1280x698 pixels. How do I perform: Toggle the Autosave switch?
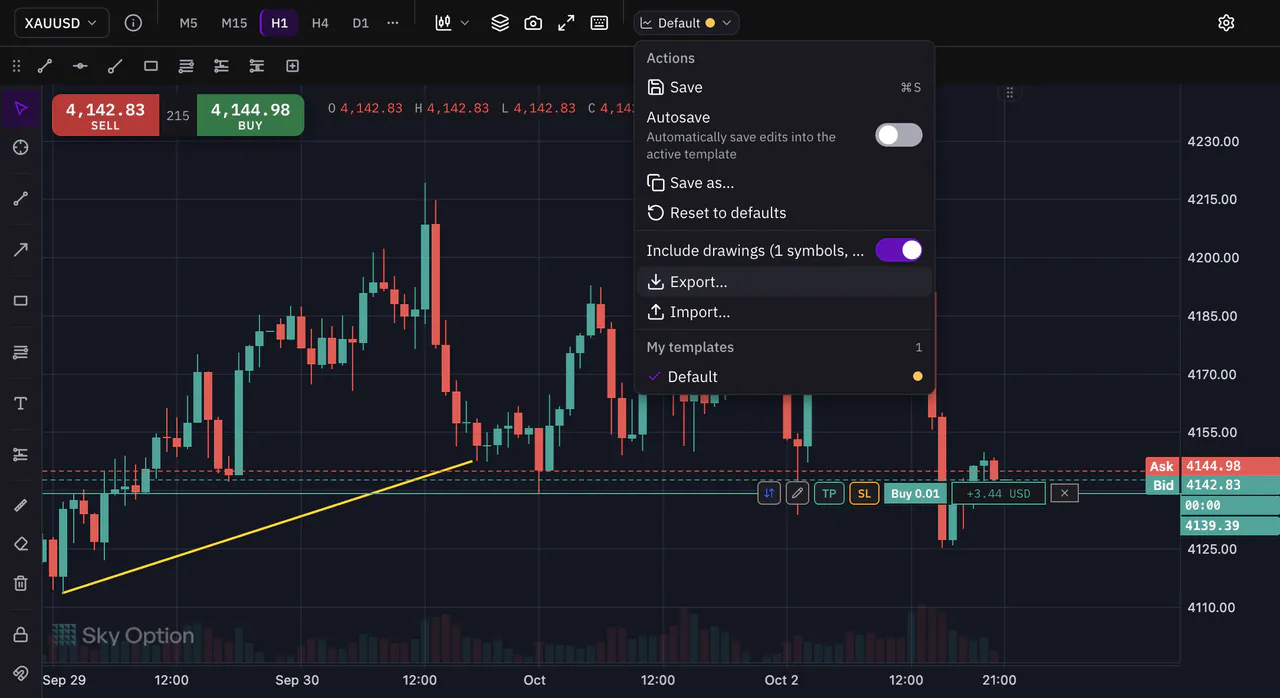pos(898,135)
